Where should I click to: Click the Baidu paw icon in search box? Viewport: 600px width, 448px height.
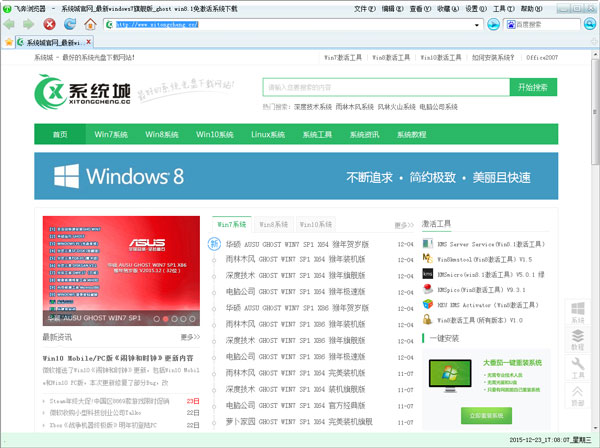511,24
